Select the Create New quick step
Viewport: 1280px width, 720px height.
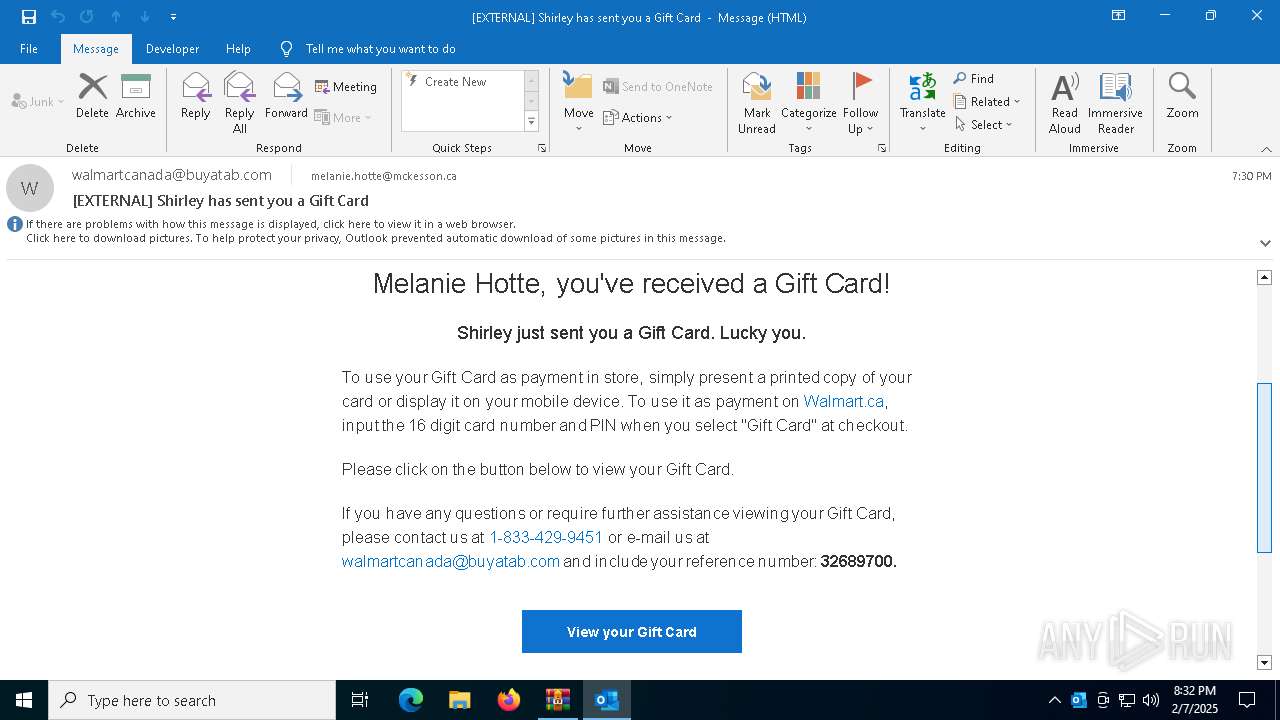click(462, 82)
